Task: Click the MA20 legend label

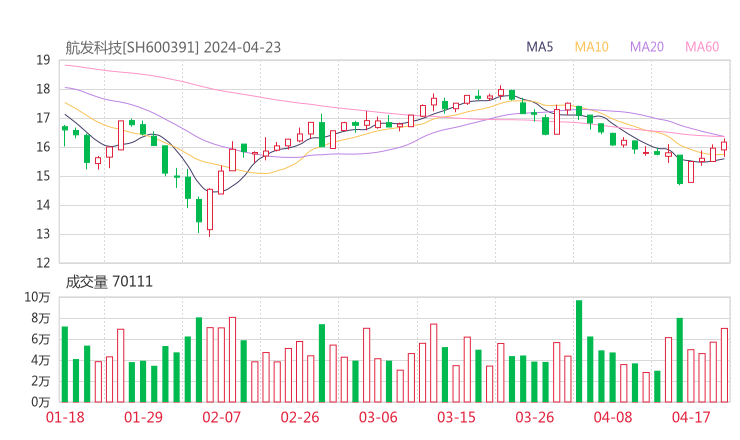Action: pyautogui.click(x=647, y=47)
